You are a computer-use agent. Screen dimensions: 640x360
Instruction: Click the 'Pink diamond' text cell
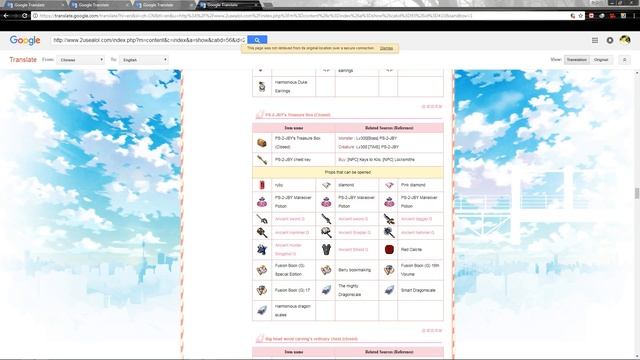coord(413,185)
